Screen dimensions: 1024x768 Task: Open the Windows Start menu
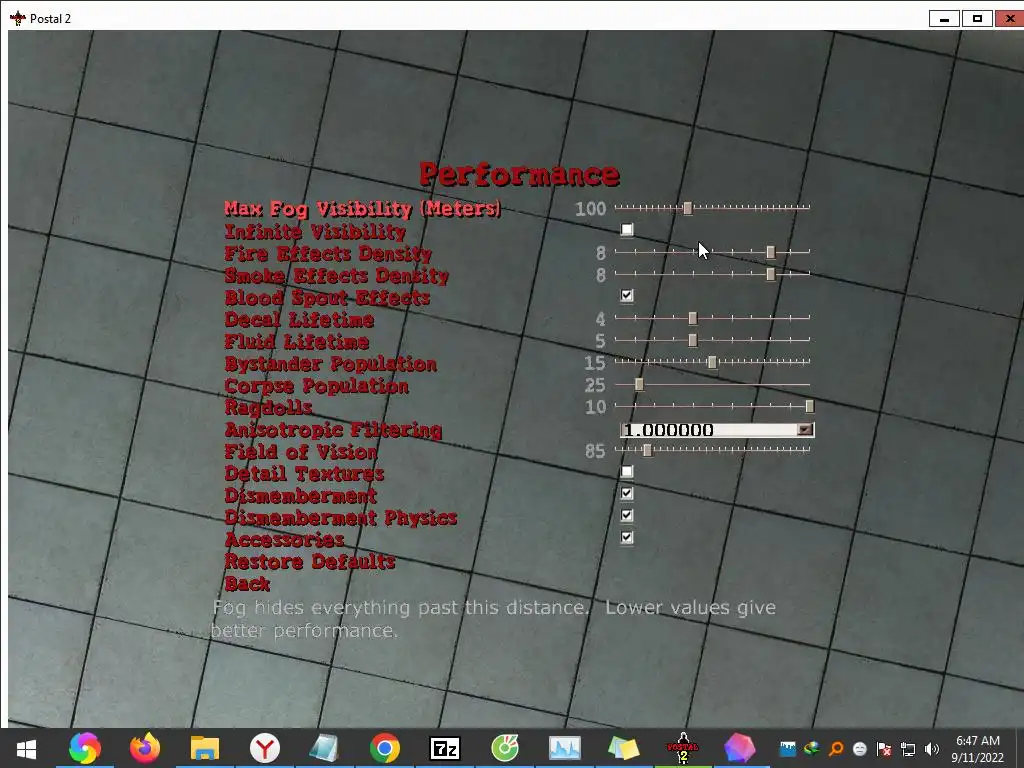click(26, 748)
